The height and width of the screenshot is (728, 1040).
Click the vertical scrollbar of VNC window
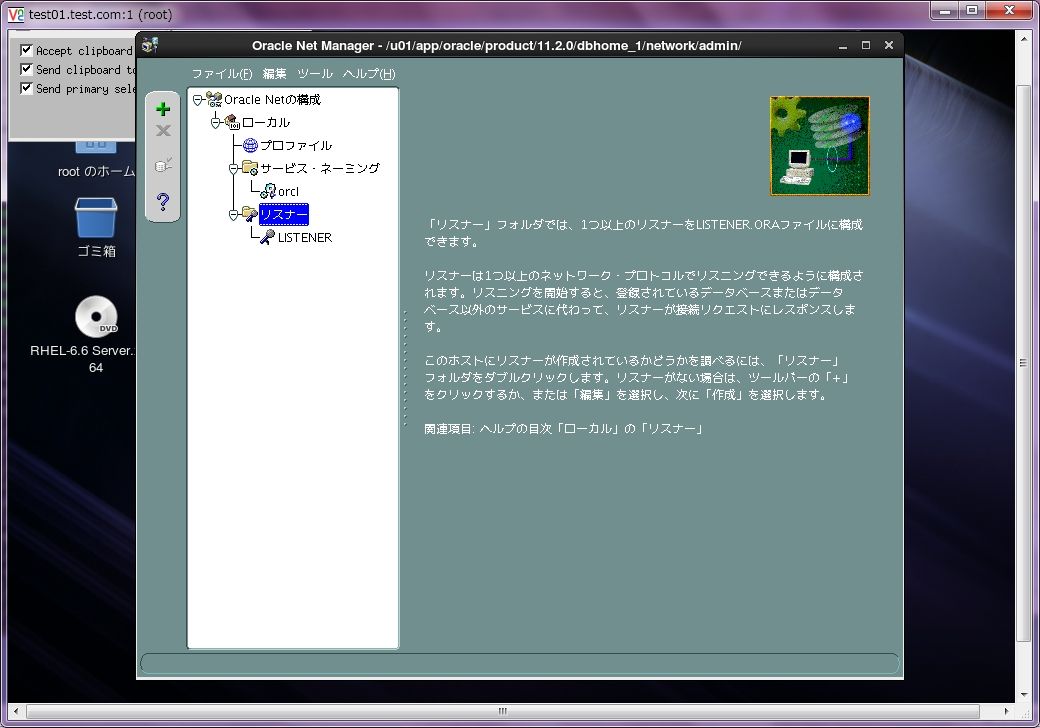1023,363
